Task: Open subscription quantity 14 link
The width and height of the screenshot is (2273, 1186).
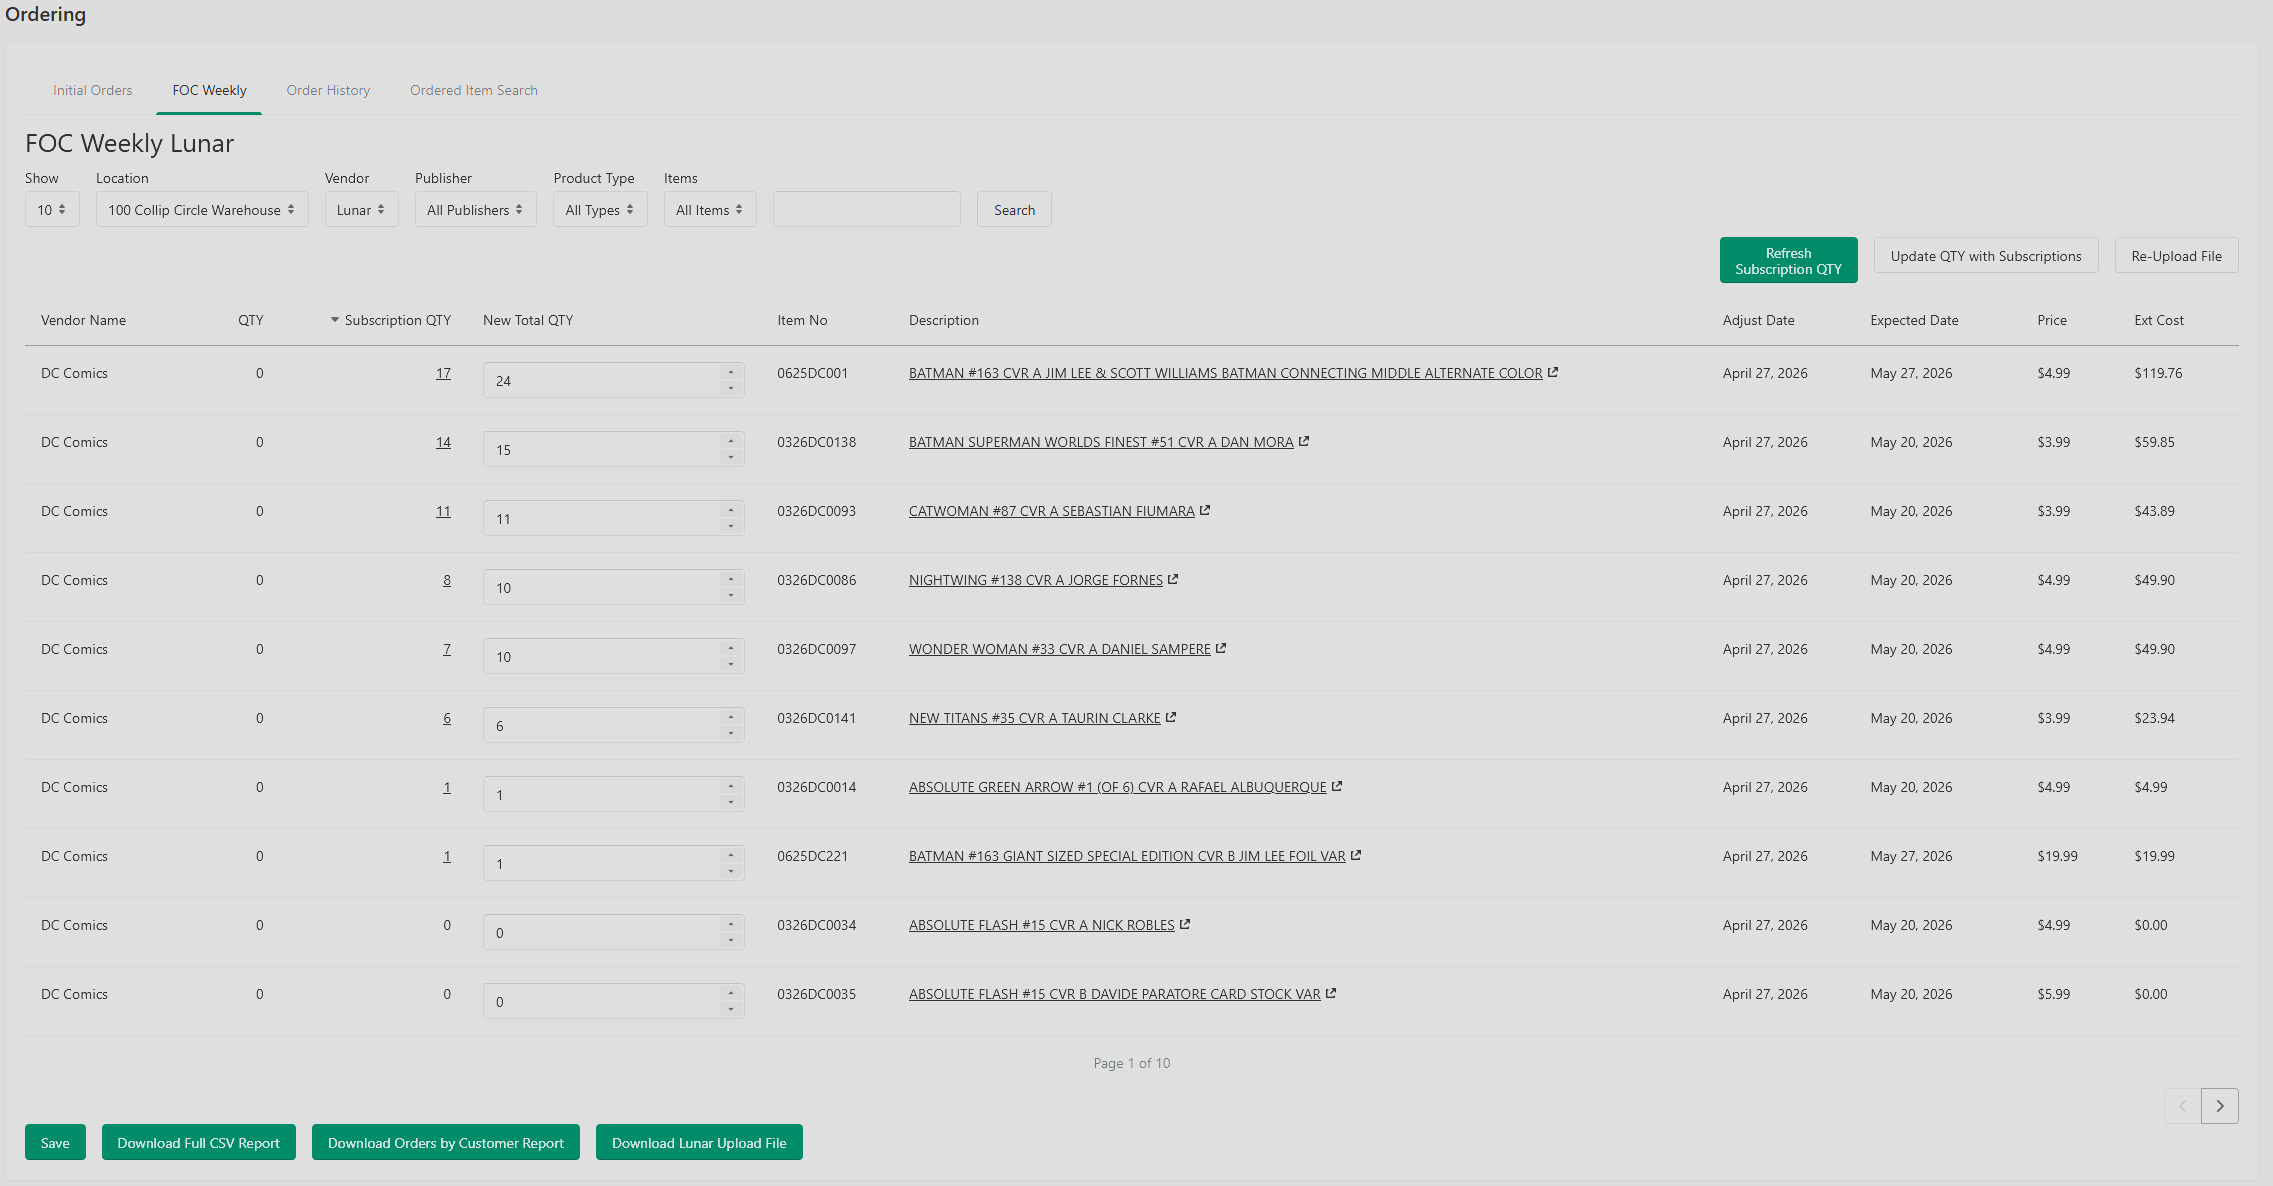Action: click(443, 442)
